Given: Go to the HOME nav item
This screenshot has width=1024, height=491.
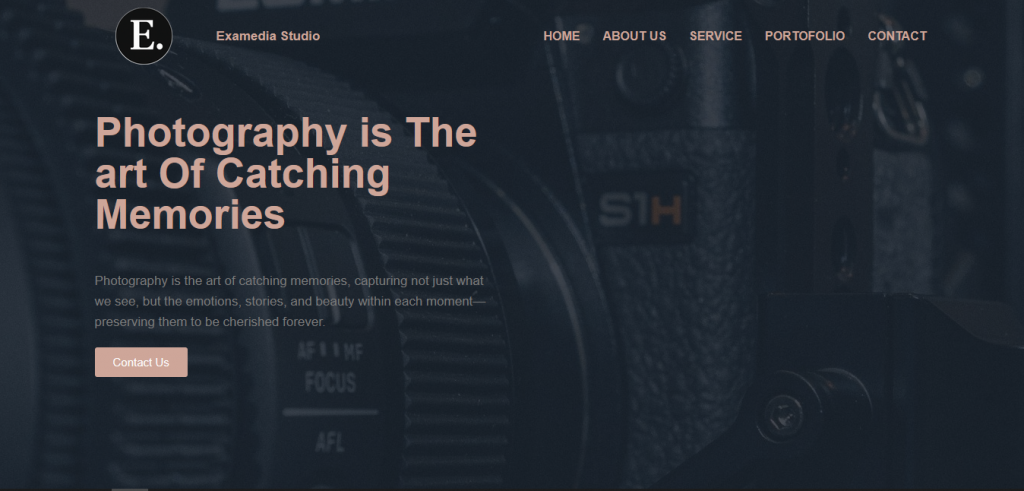Looking at the screenshot, I should (562, 36).
